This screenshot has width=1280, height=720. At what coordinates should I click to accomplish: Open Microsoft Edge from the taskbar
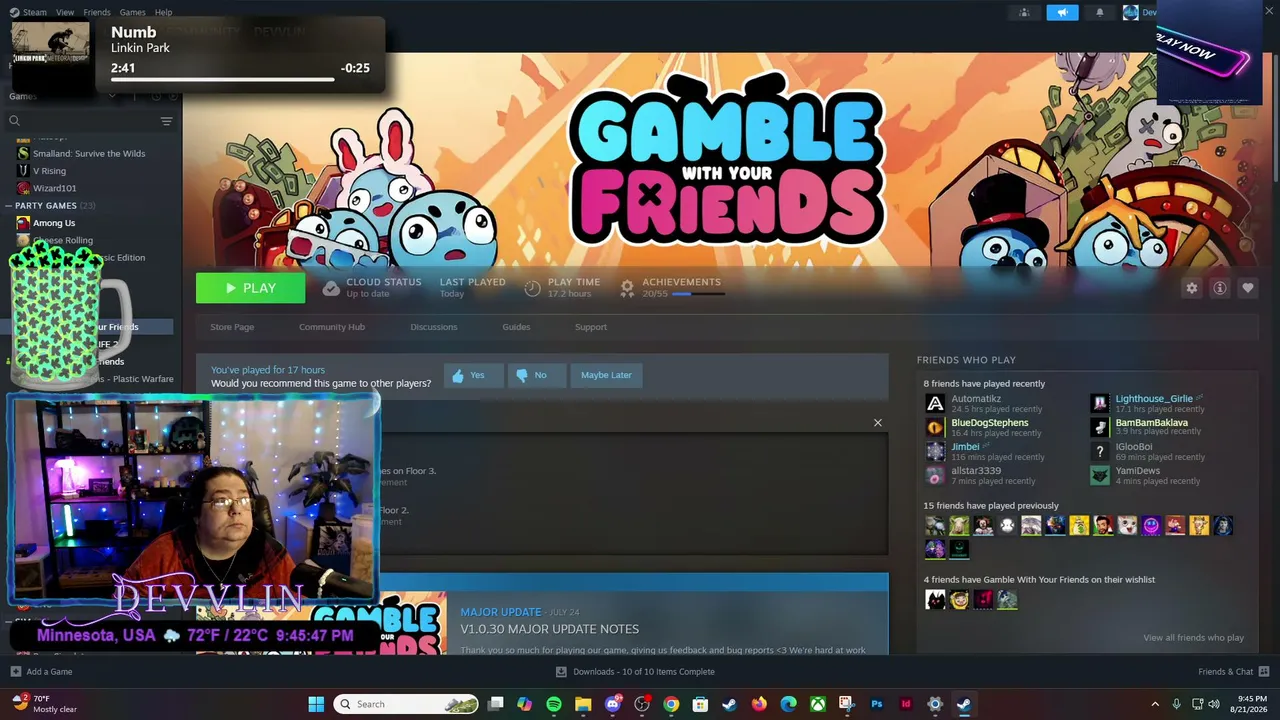click(788, 704)
